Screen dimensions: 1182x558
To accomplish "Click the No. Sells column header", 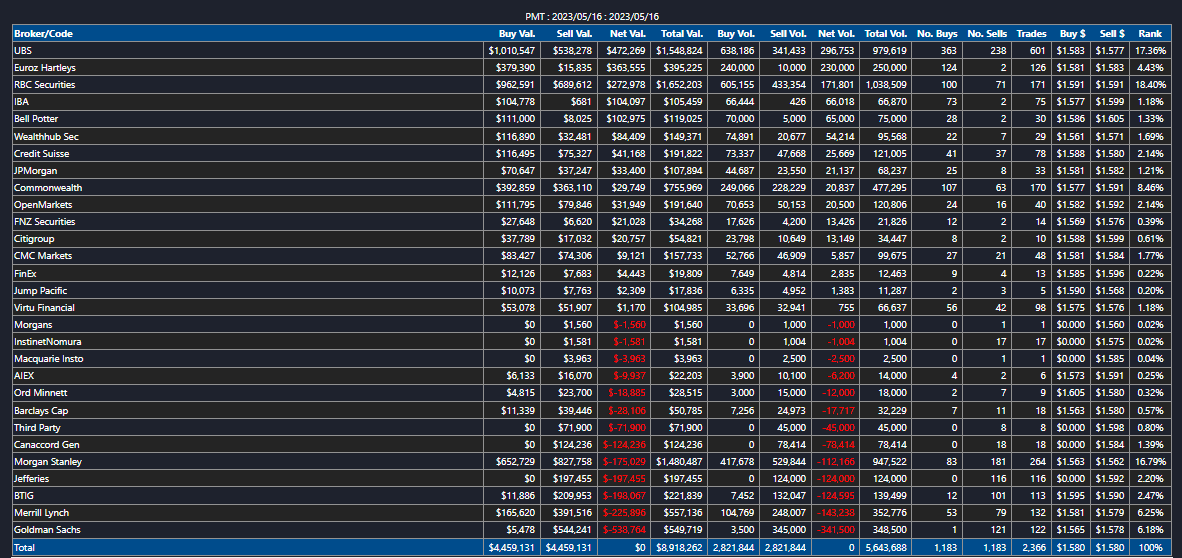I will tap(986, 33).
